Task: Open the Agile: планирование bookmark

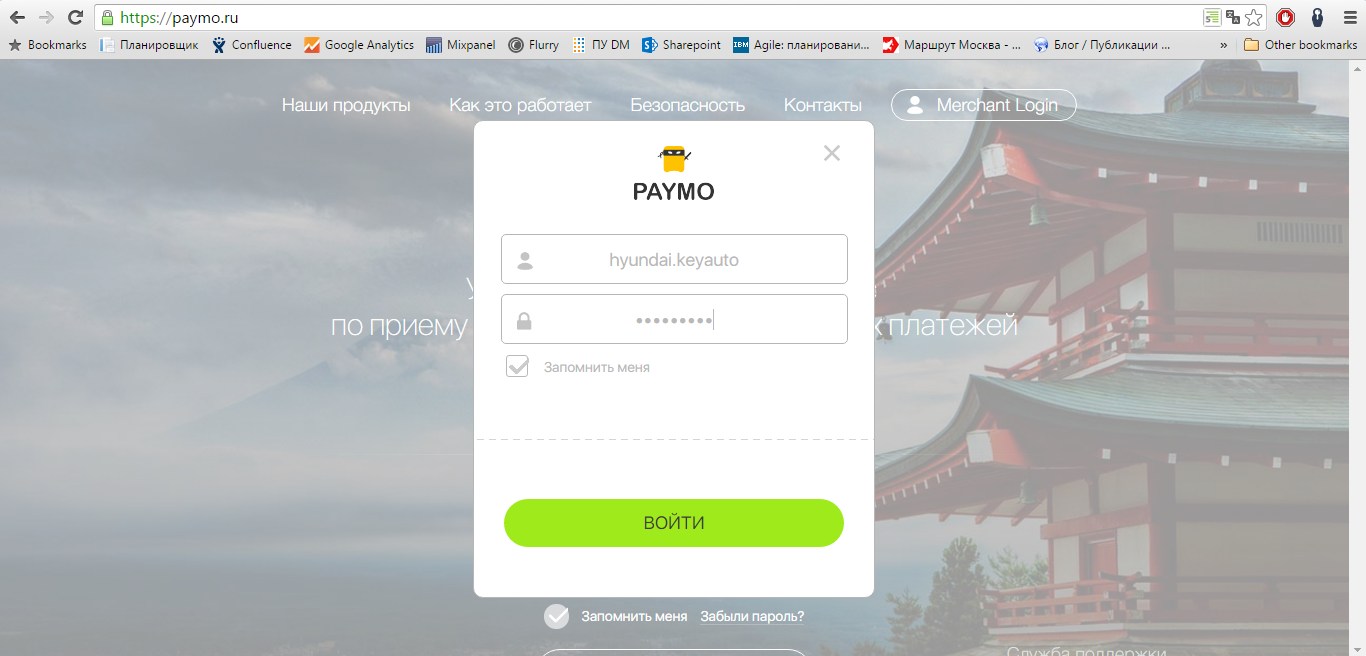Action: point(802,45)
